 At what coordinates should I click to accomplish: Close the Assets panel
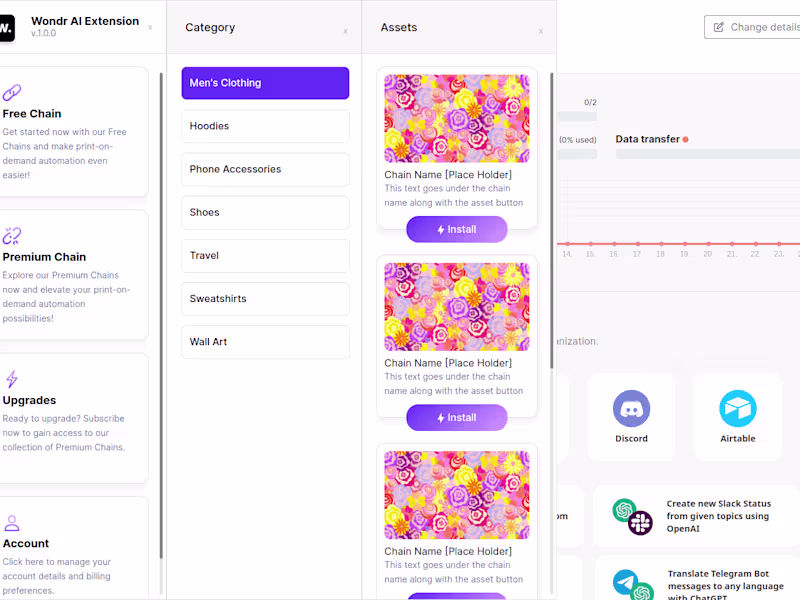[541, 32]
